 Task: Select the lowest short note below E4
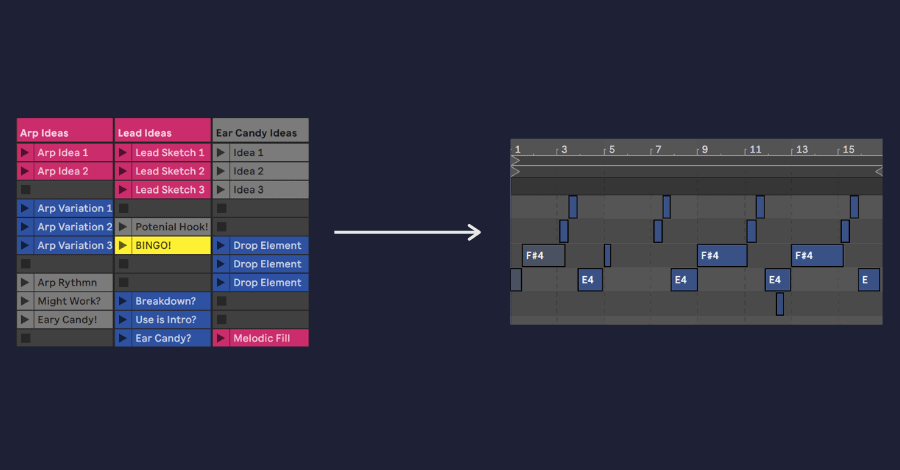780,304
